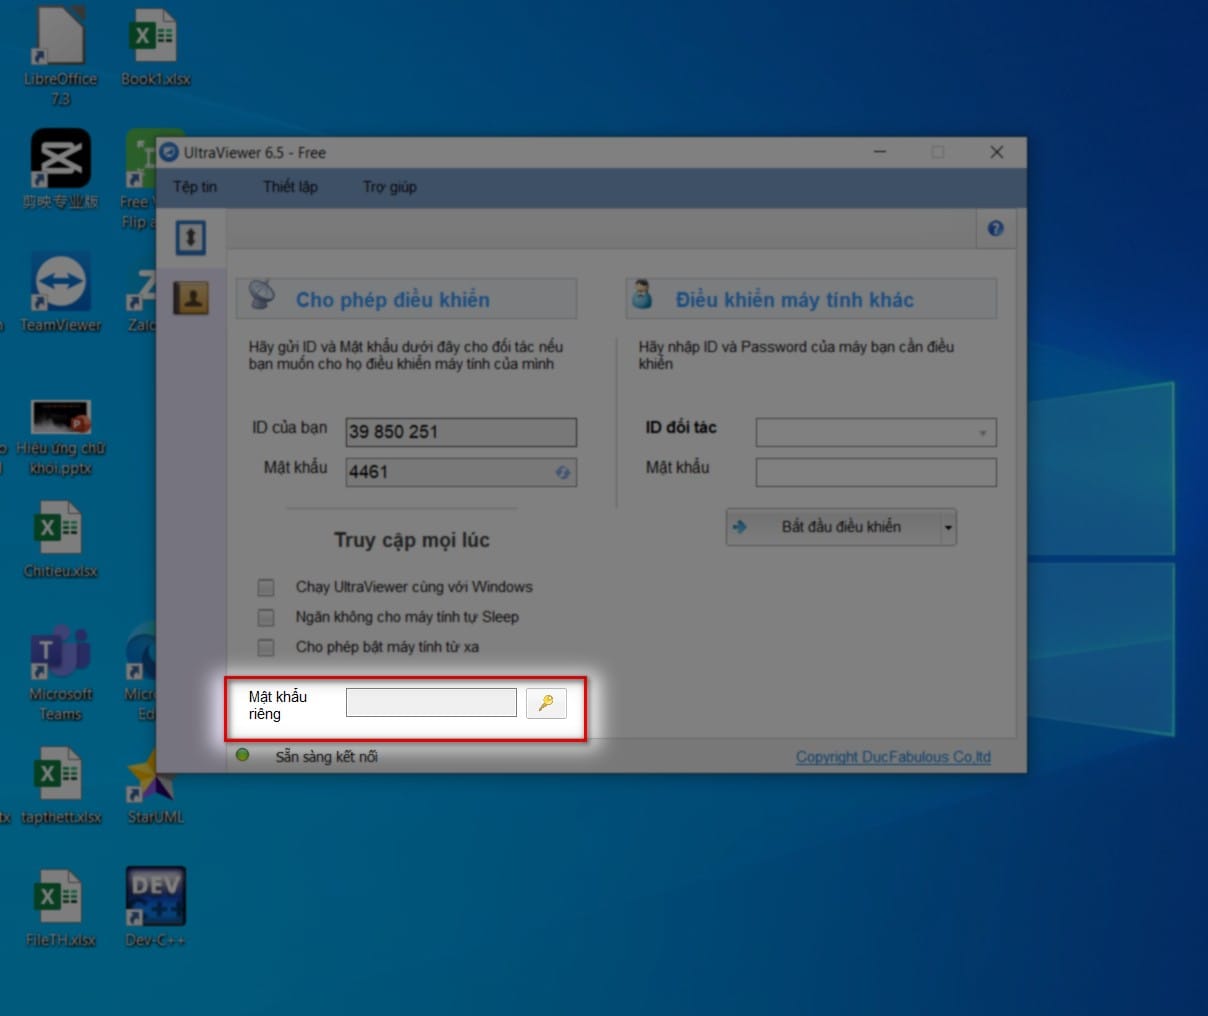The height and width of the screenshot is (1016, 1208).
Task: Minimize the UltraViewer window
Action: (x=880, y=152)
